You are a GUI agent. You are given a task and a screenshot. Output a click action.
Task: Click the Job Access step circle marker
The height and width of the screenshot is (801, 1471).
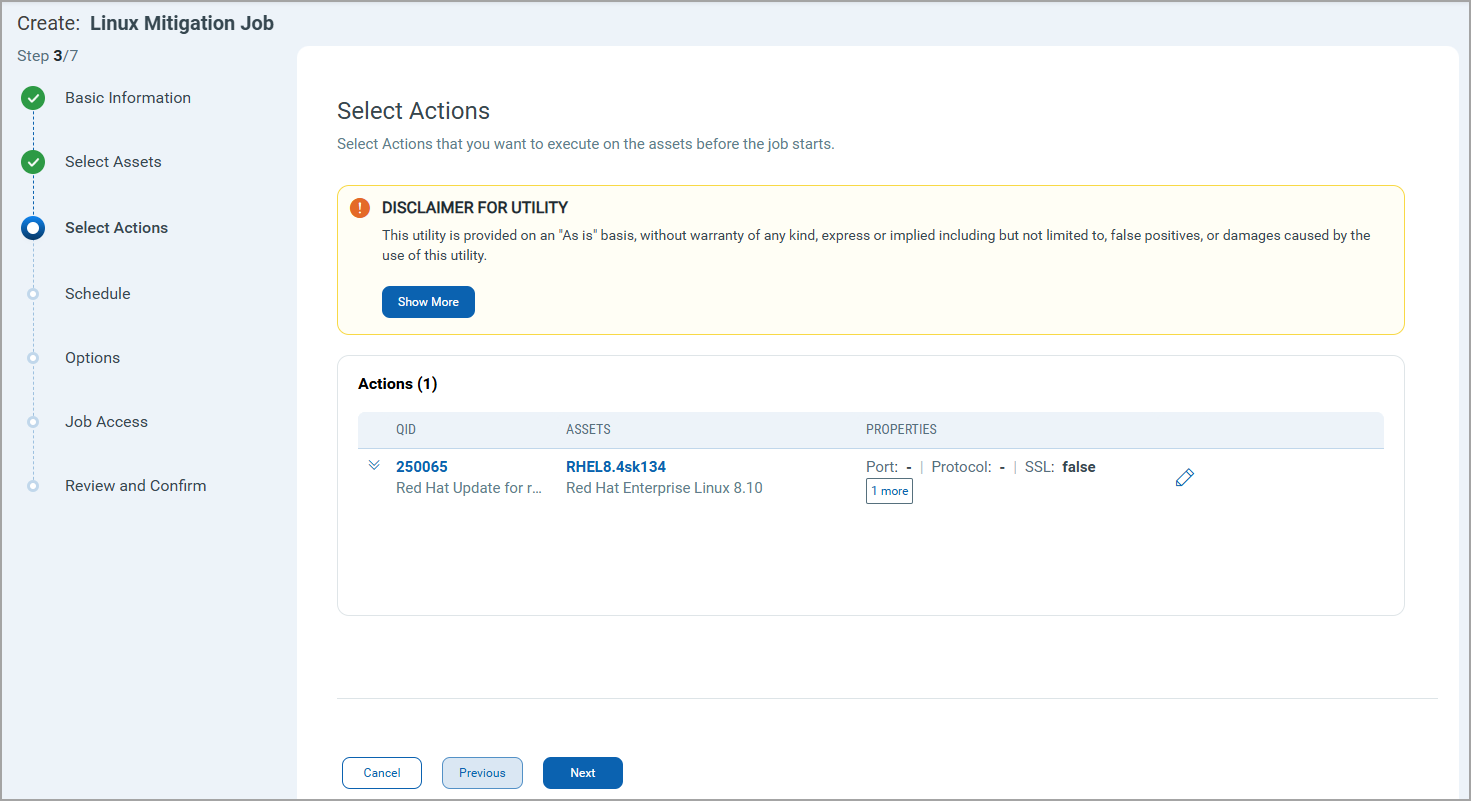33,422
